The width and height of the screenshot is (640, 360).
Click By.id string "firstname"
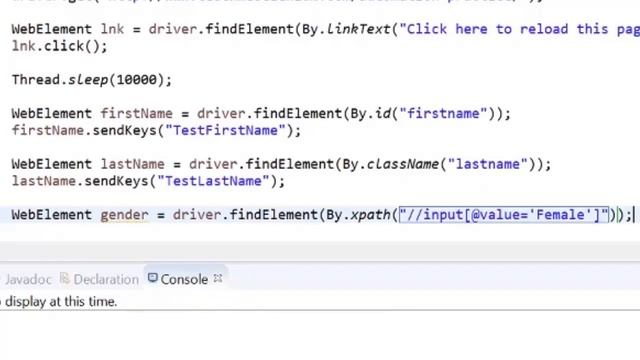point(444,113)
